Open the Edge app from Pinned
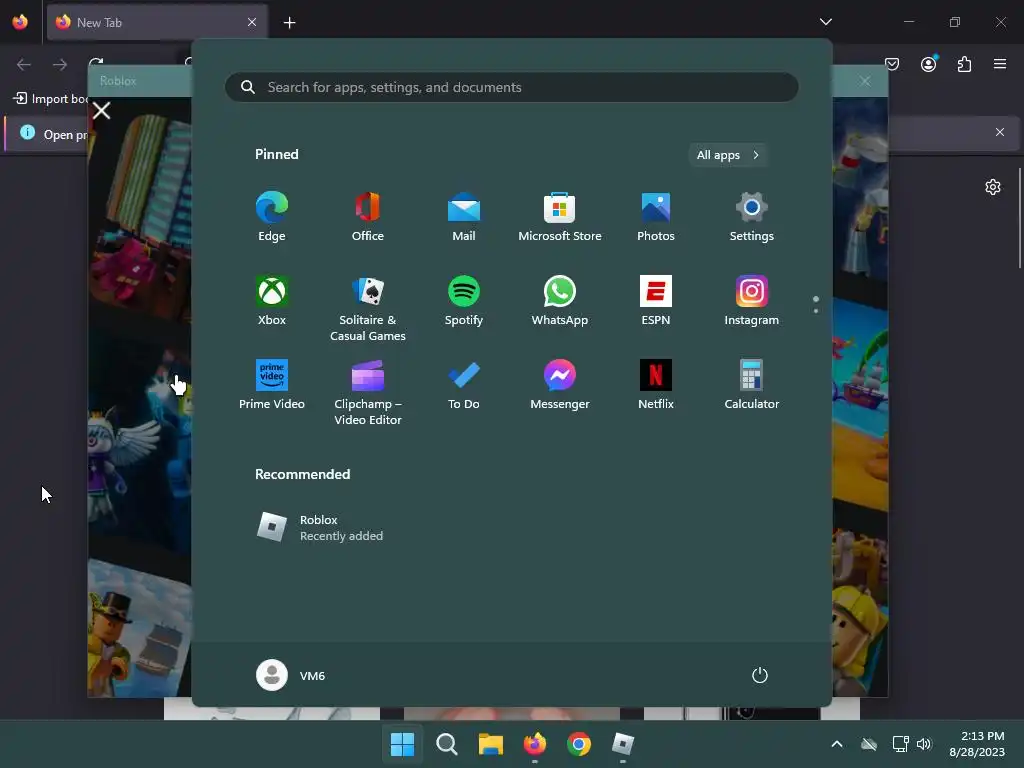Viewport: 1024px width, 768px height. pyautogui.click(x=272, y=217)
